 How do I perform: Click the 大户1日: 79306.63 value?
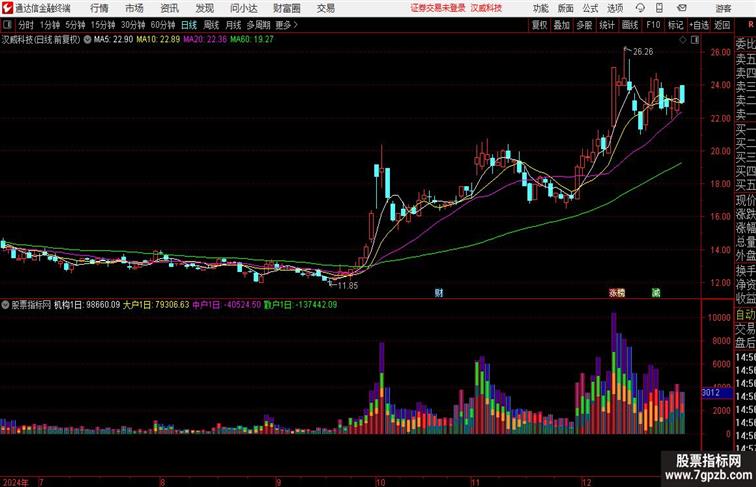coord(156,305)
